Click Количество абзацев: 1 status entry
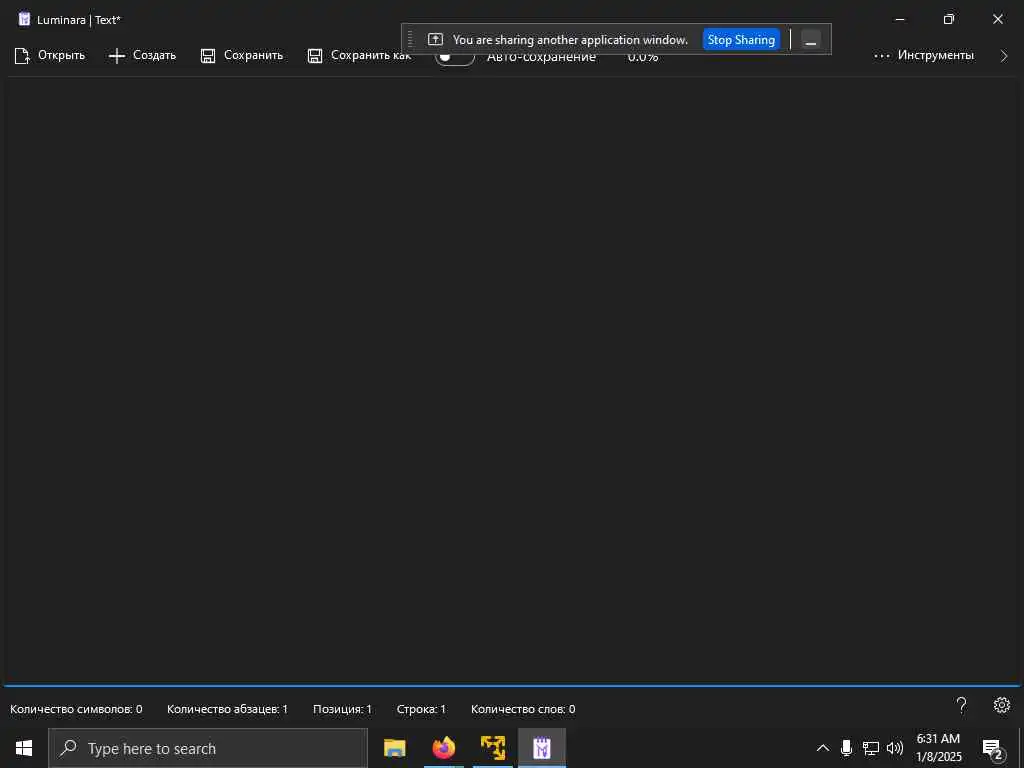 pos(227,709)
